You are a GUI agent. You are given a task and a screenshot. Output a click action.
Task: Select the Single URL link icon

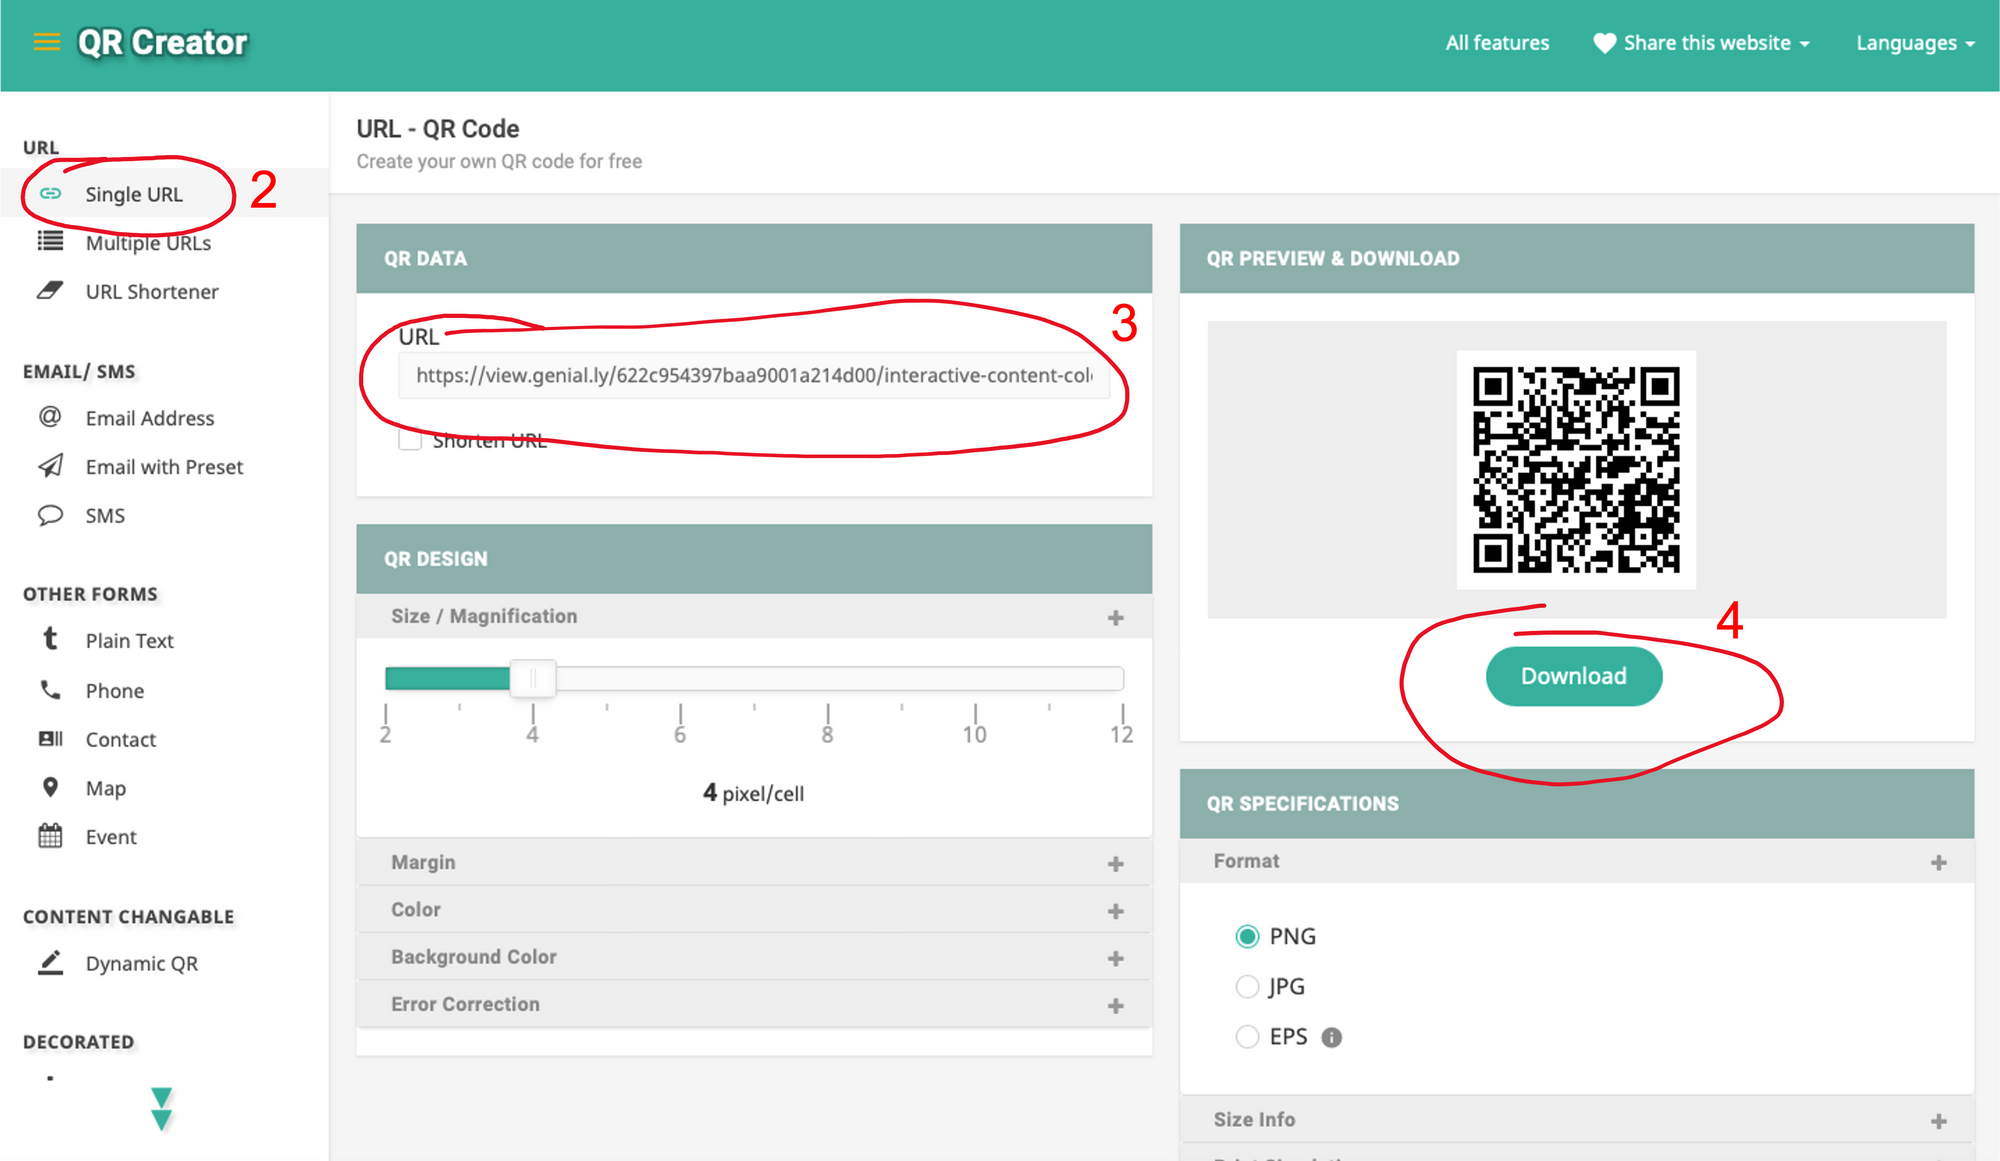52,194
